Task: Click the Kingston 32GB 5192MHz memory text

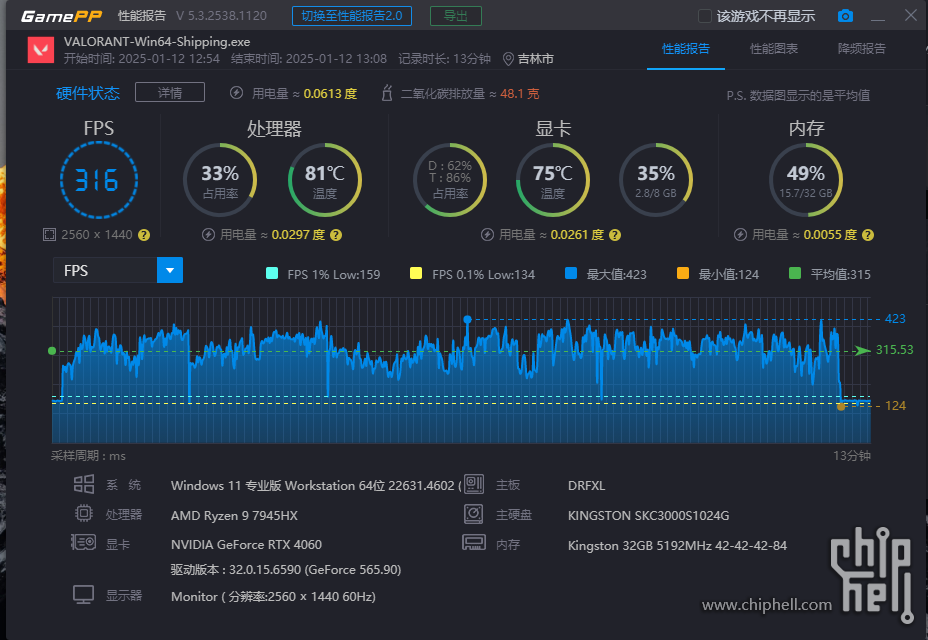Action: pos(677,546)
